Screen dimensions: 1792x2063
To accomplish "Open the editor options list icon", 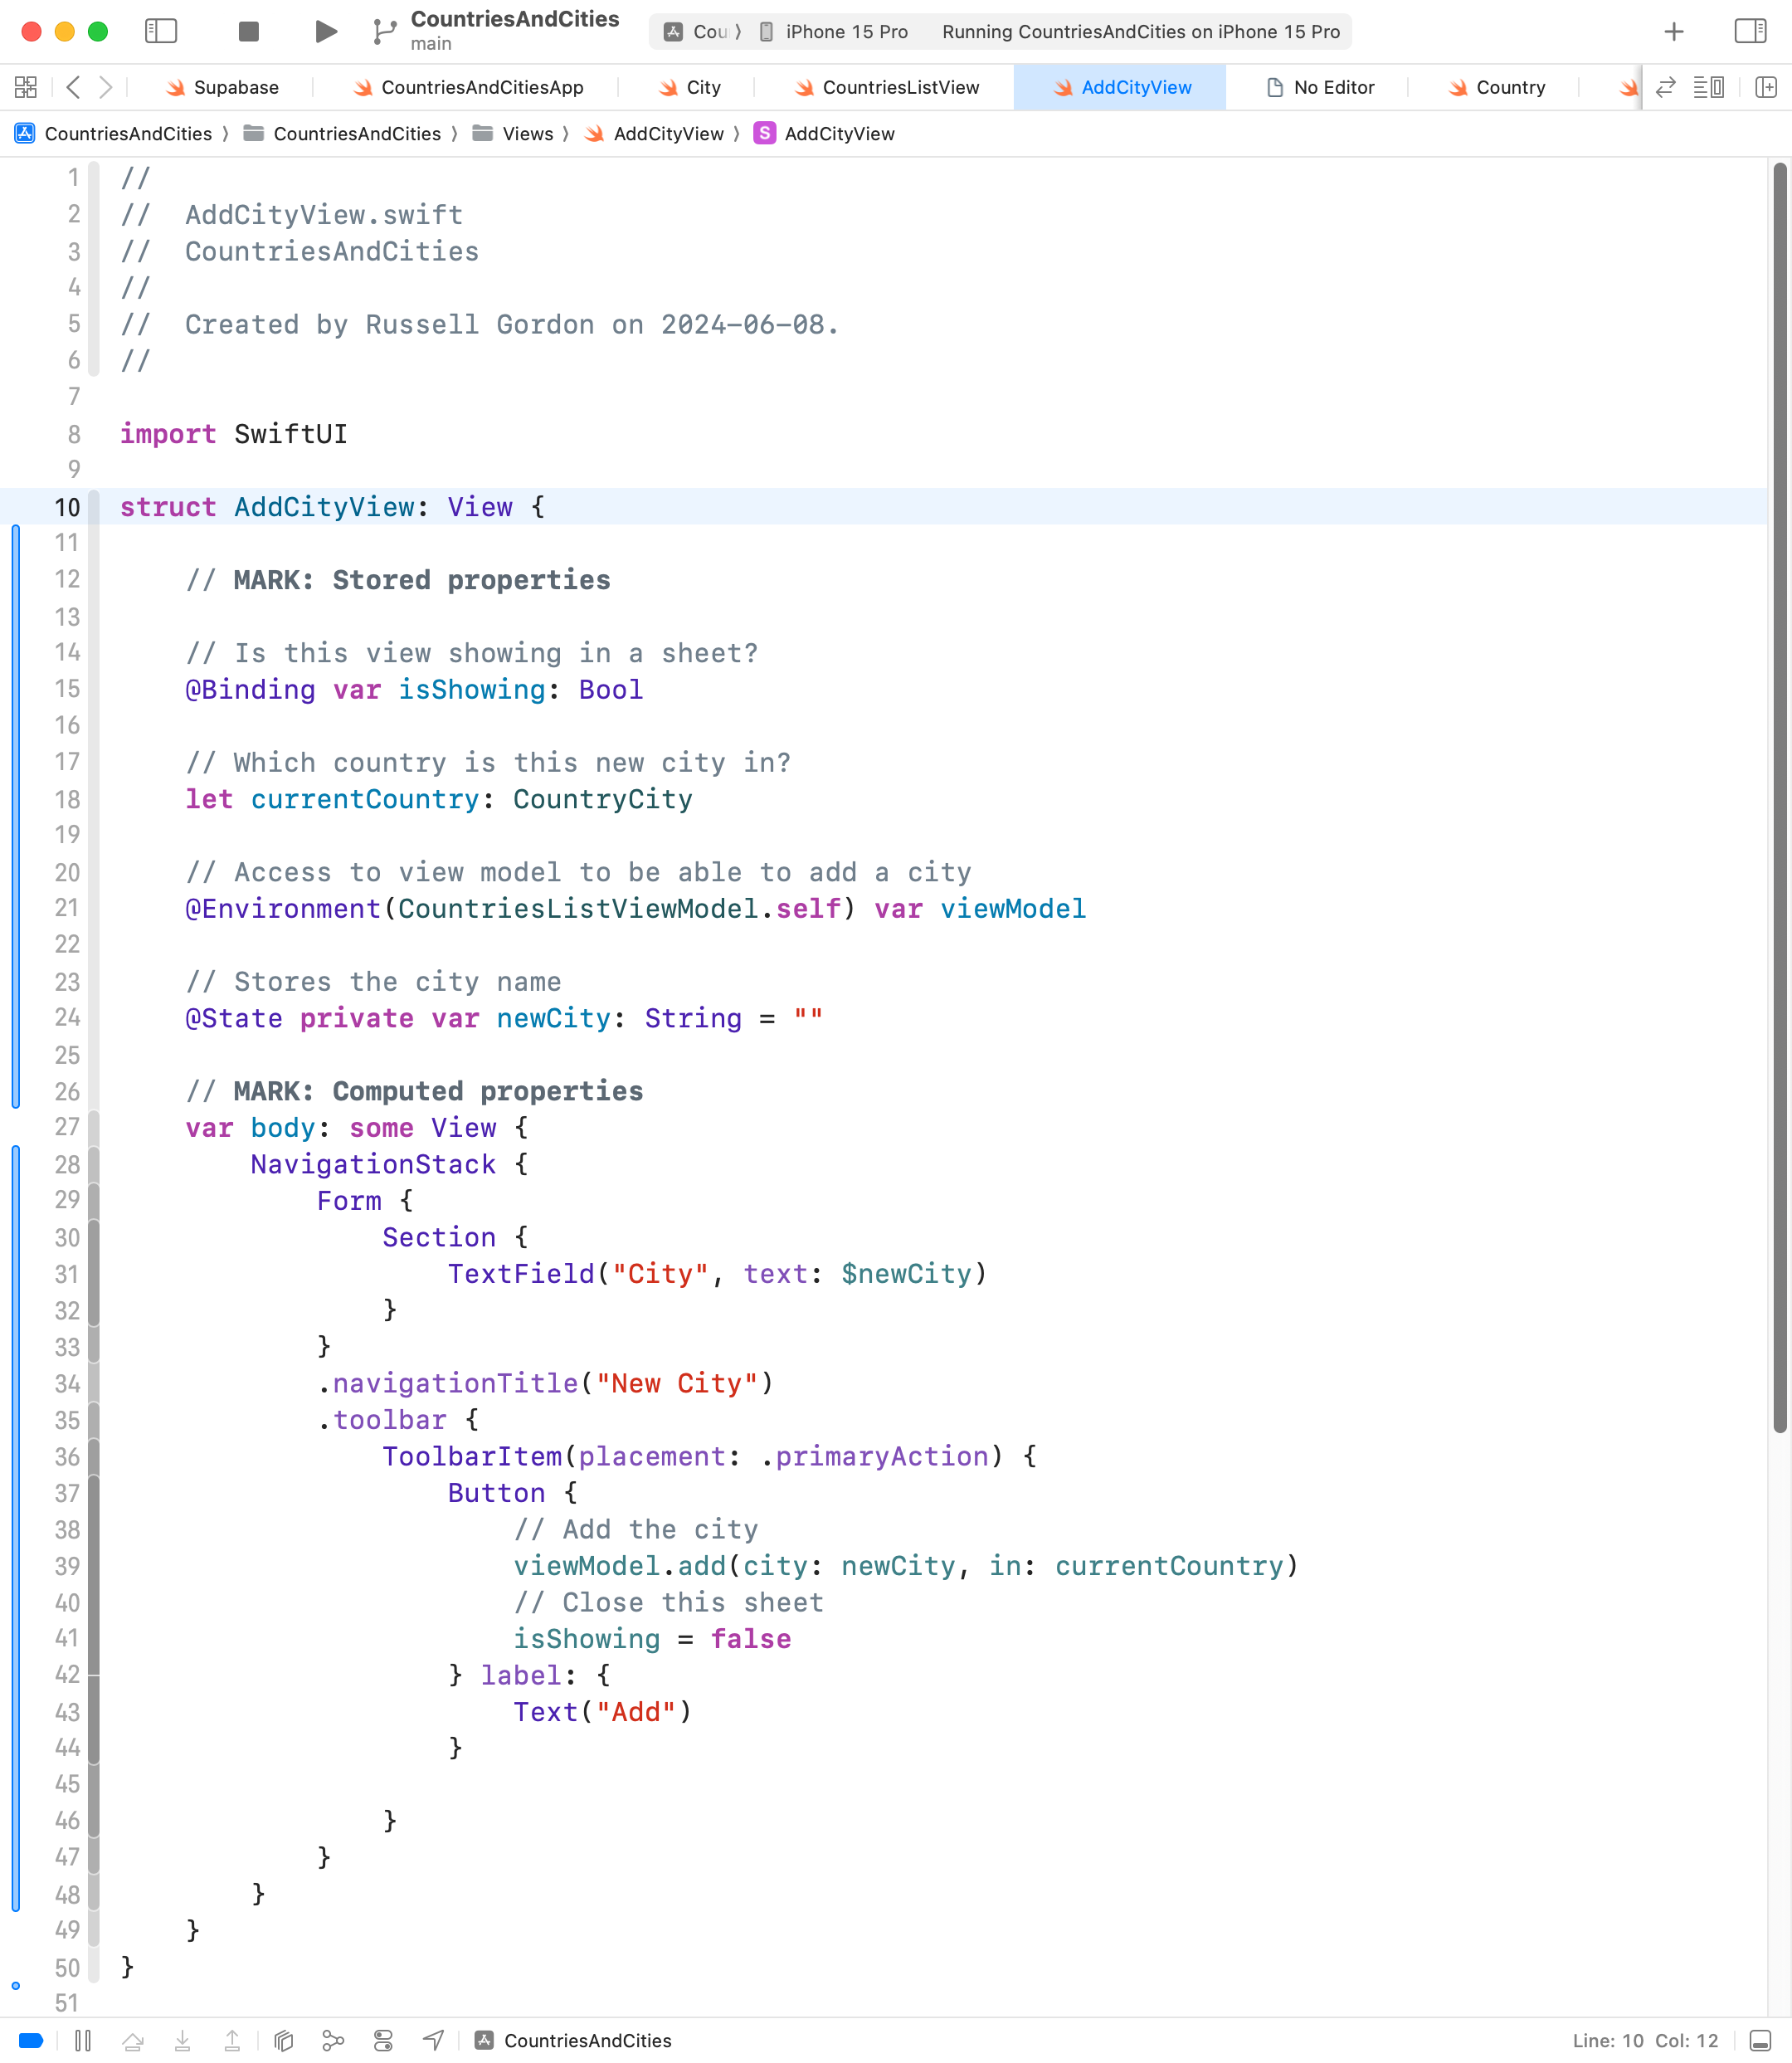I will tap(1709, 87).
